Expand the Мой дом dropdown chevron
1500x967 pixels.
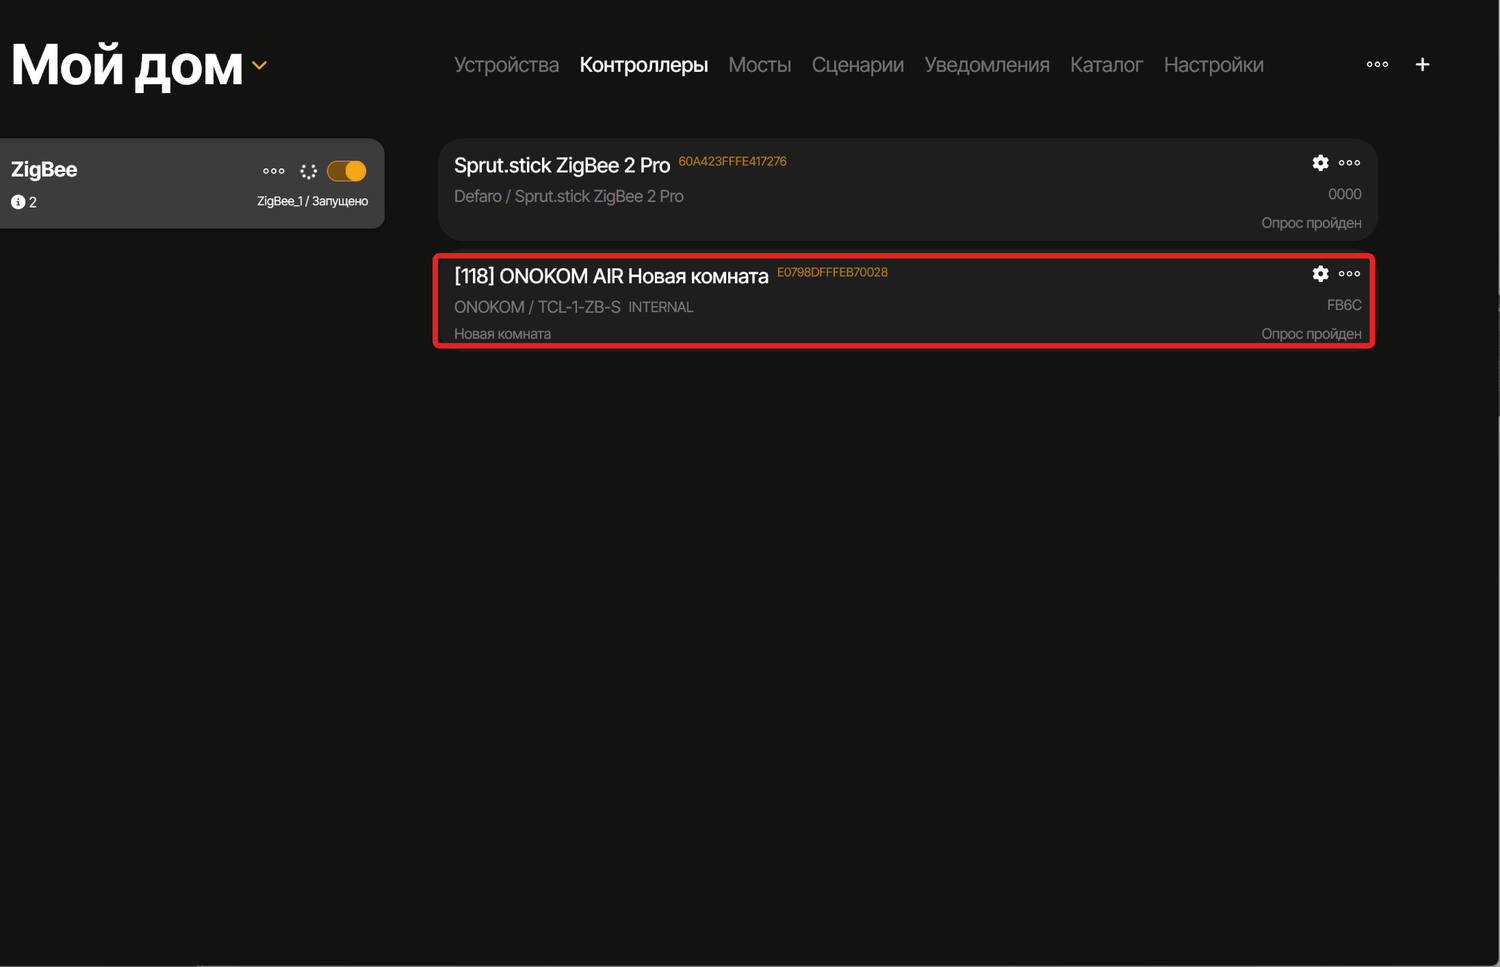click(260, 66)
